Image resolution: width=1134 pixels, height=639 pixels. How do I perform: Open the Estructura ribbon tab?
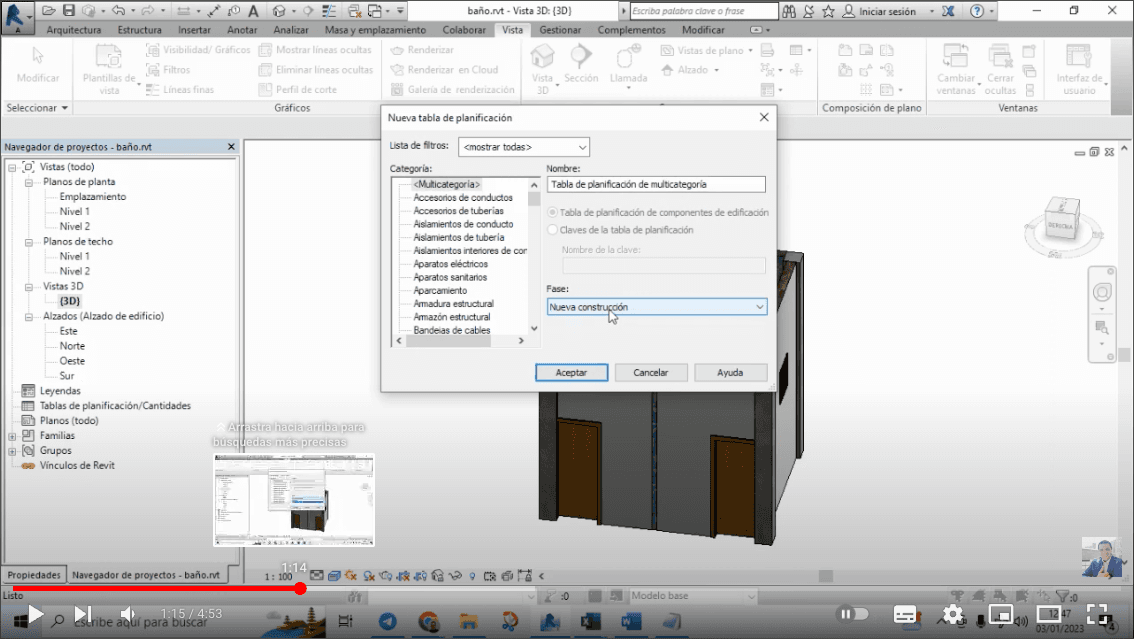tap(140, 30)
